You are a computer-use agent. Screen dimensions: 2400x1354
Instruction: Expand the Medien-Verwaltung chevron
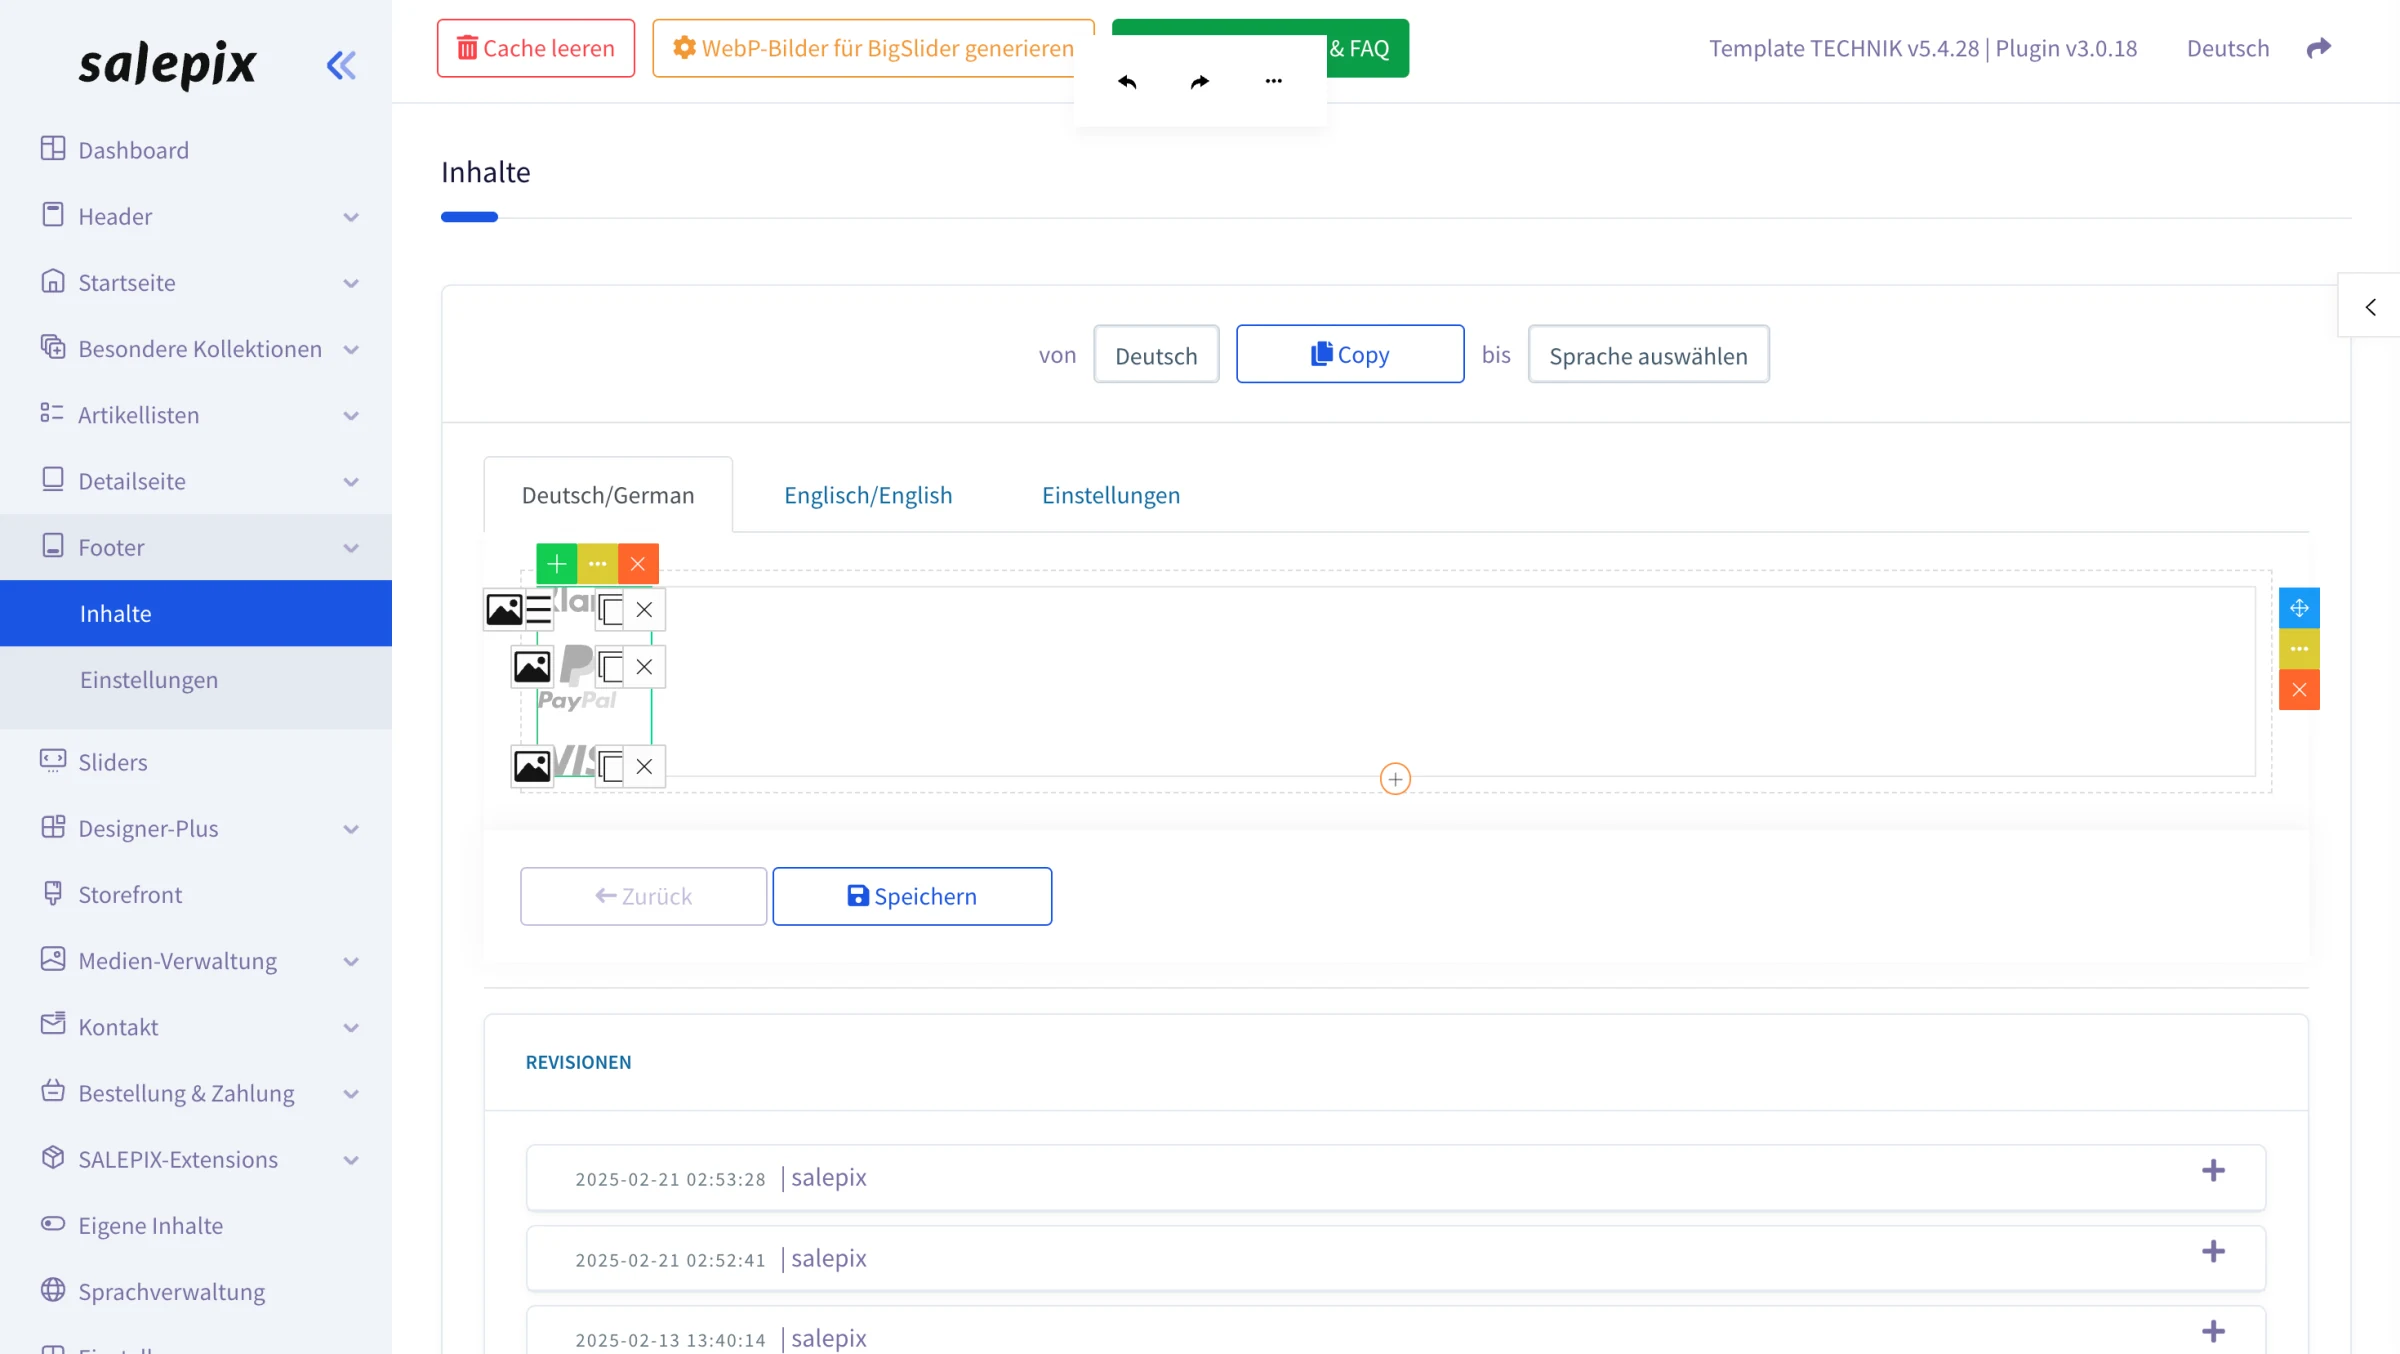351,961
